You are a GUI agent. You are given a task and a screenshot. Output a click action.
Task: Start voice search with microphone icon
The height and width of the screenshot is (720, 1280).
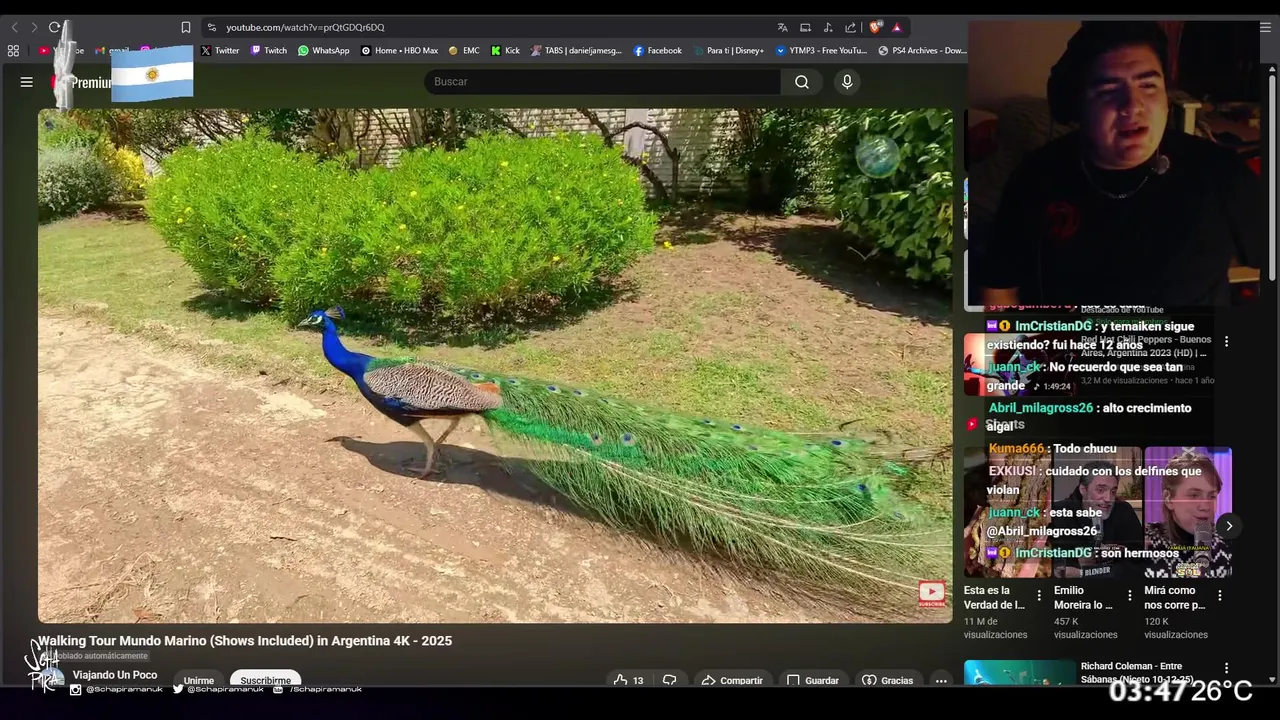tap(847, 82)
